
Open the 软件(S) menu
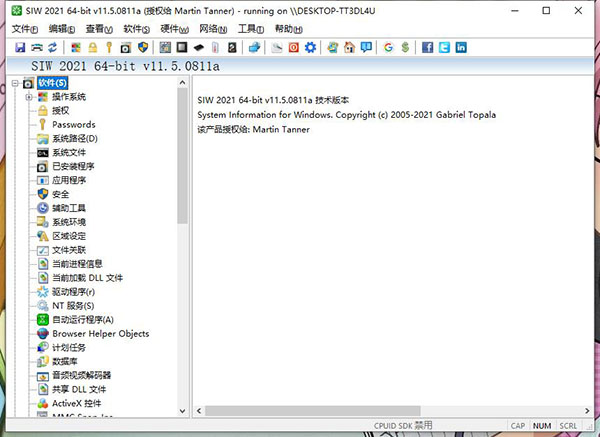(137, 29)
